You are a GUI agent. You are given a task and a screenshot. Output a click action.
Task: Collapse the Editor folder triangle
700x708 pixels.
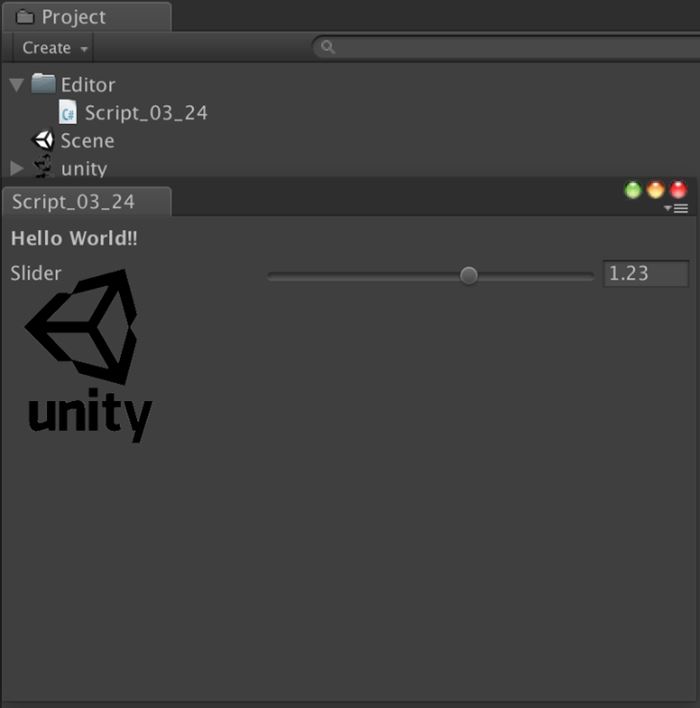(x=17, y=84)
